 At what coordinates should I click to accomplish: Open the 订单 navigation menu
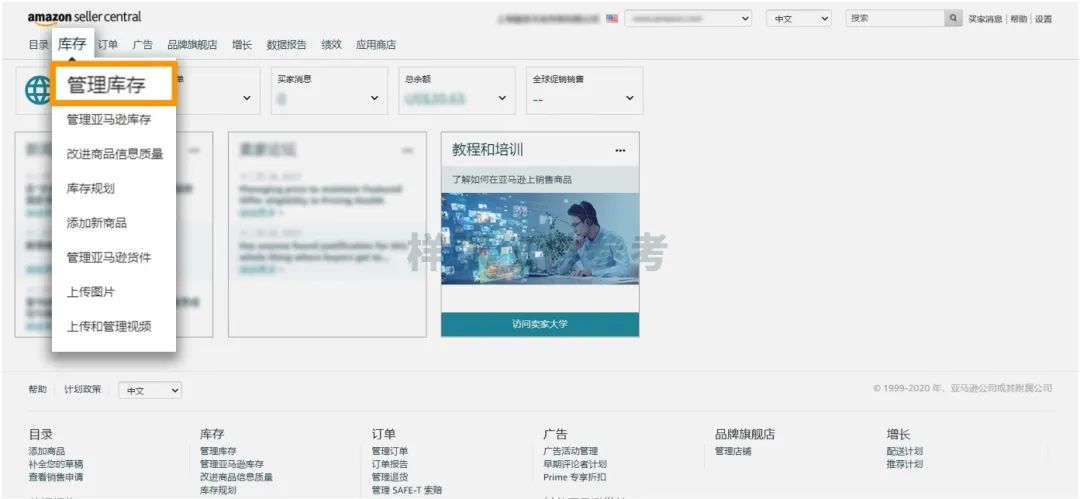point(107,45)
